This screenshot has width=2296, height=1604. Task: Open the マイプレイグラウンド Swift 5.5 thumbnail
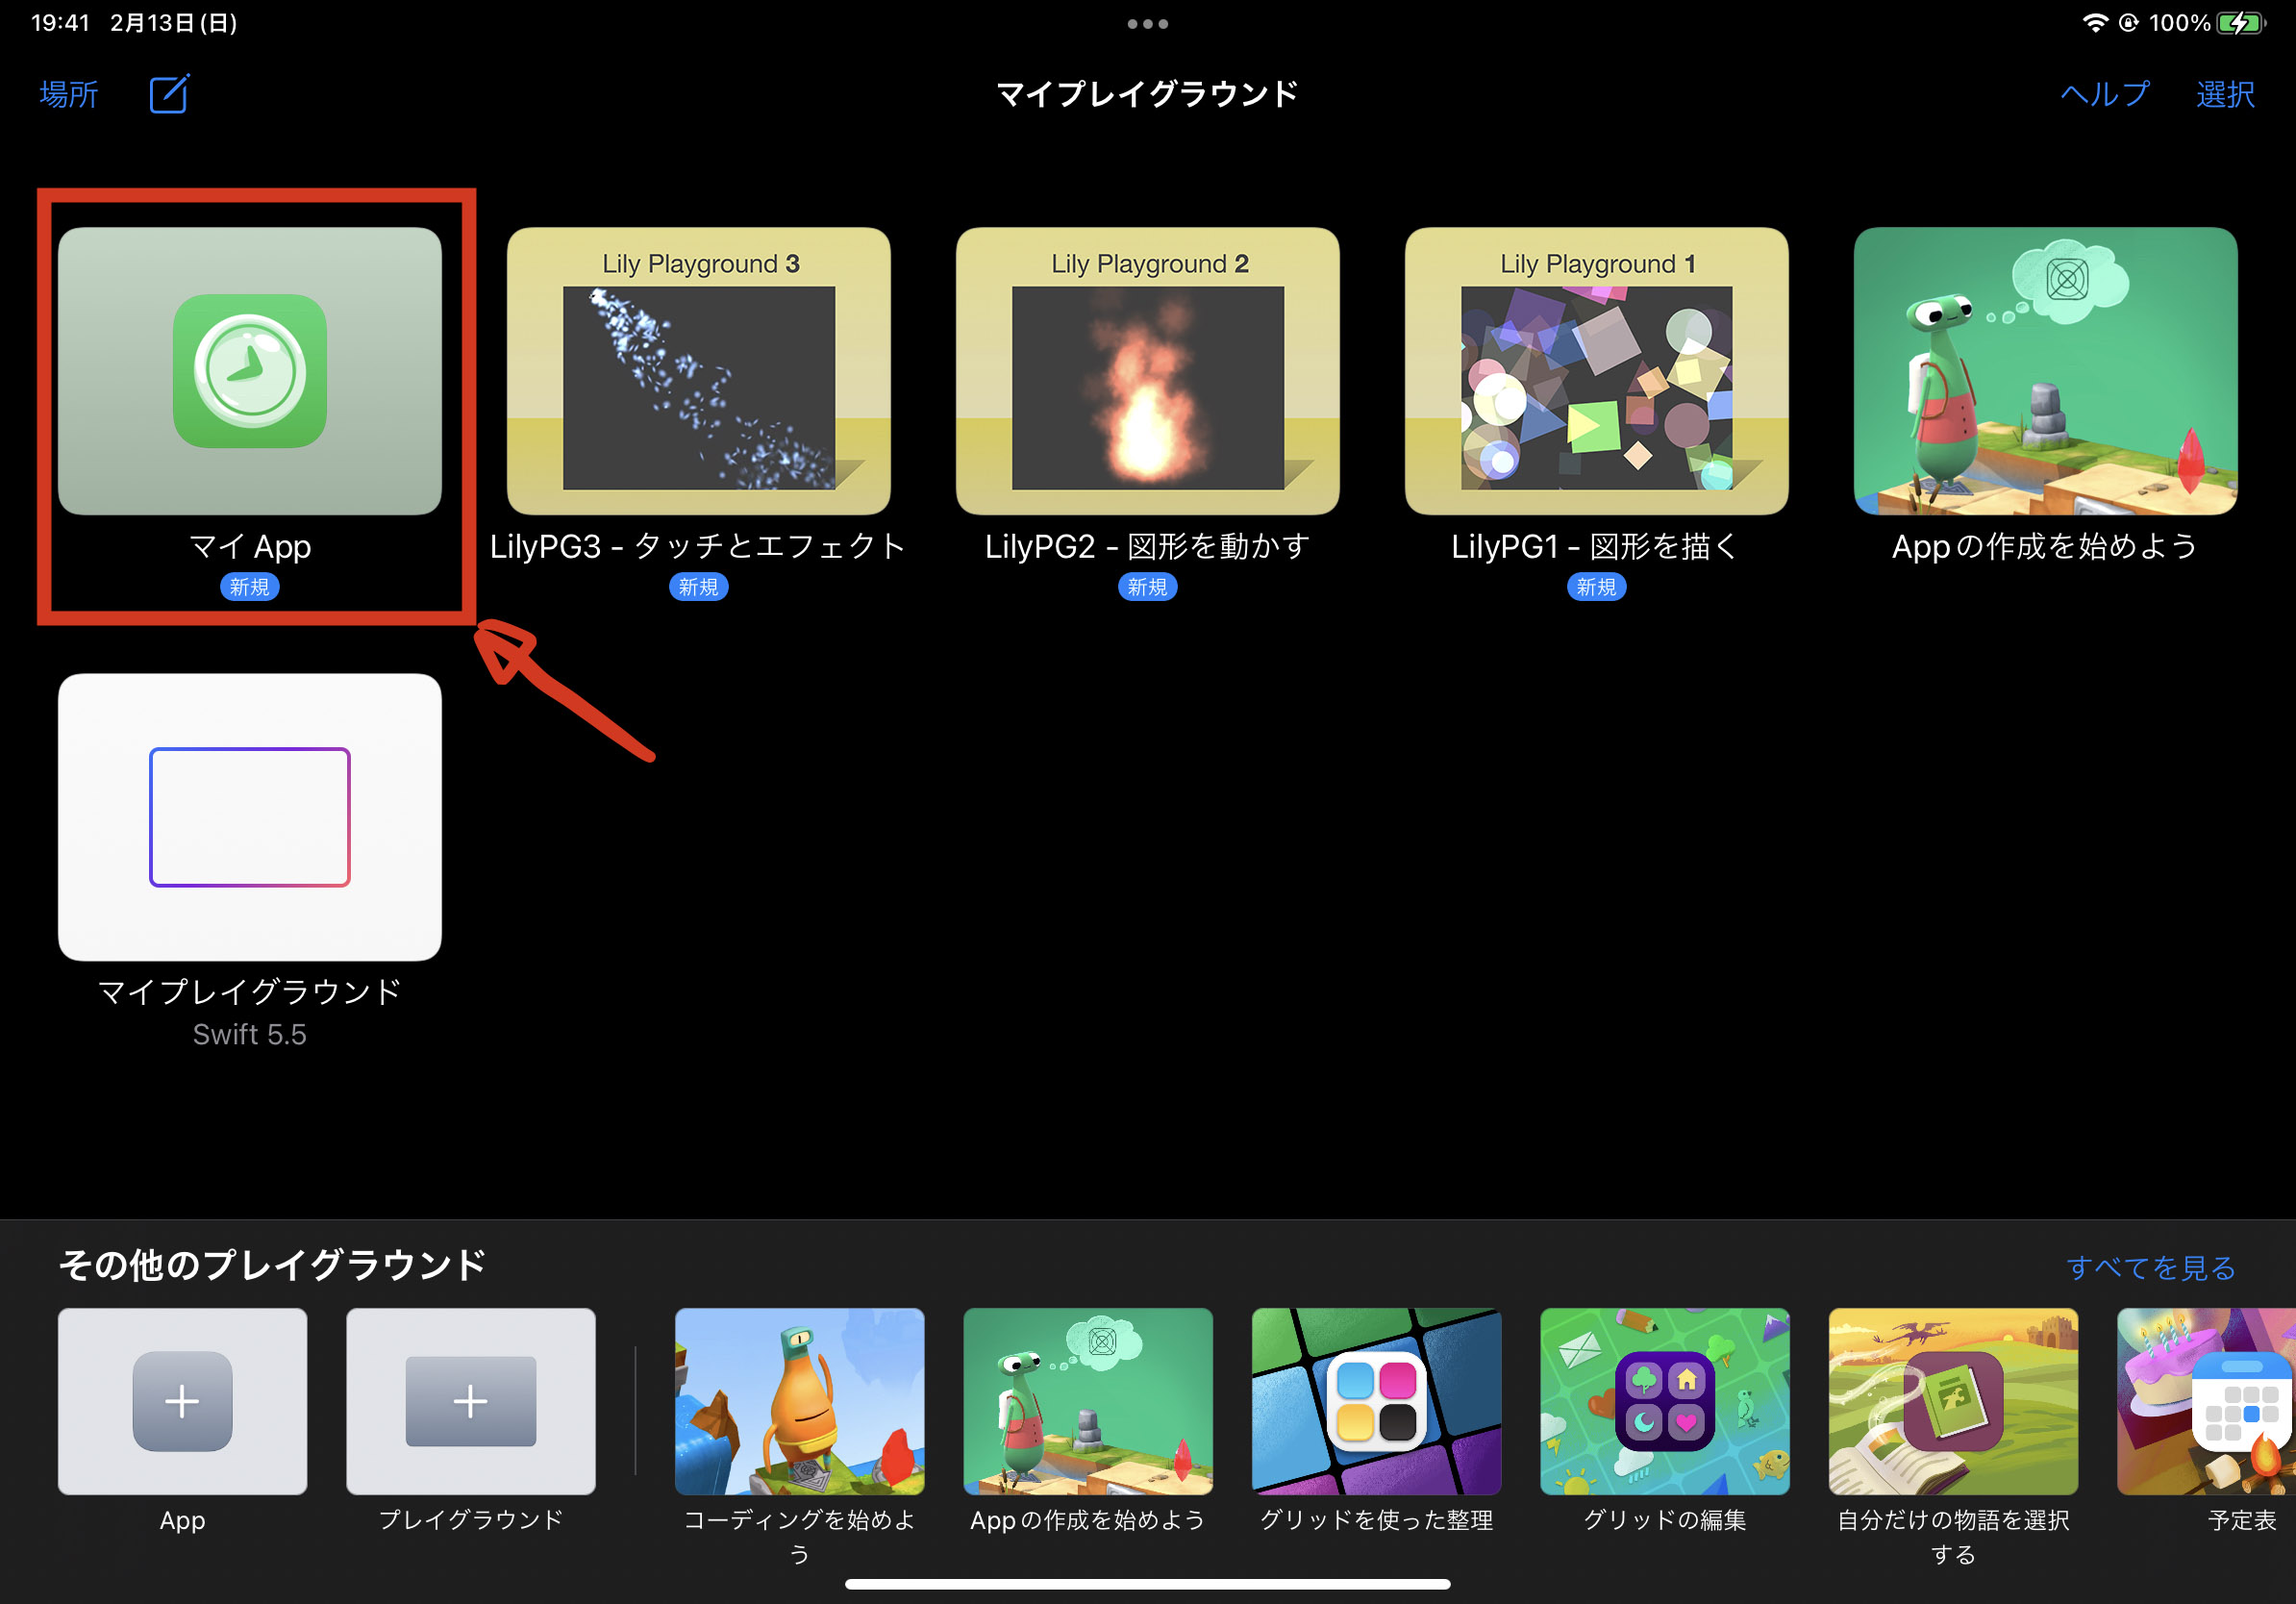point(250,817)
